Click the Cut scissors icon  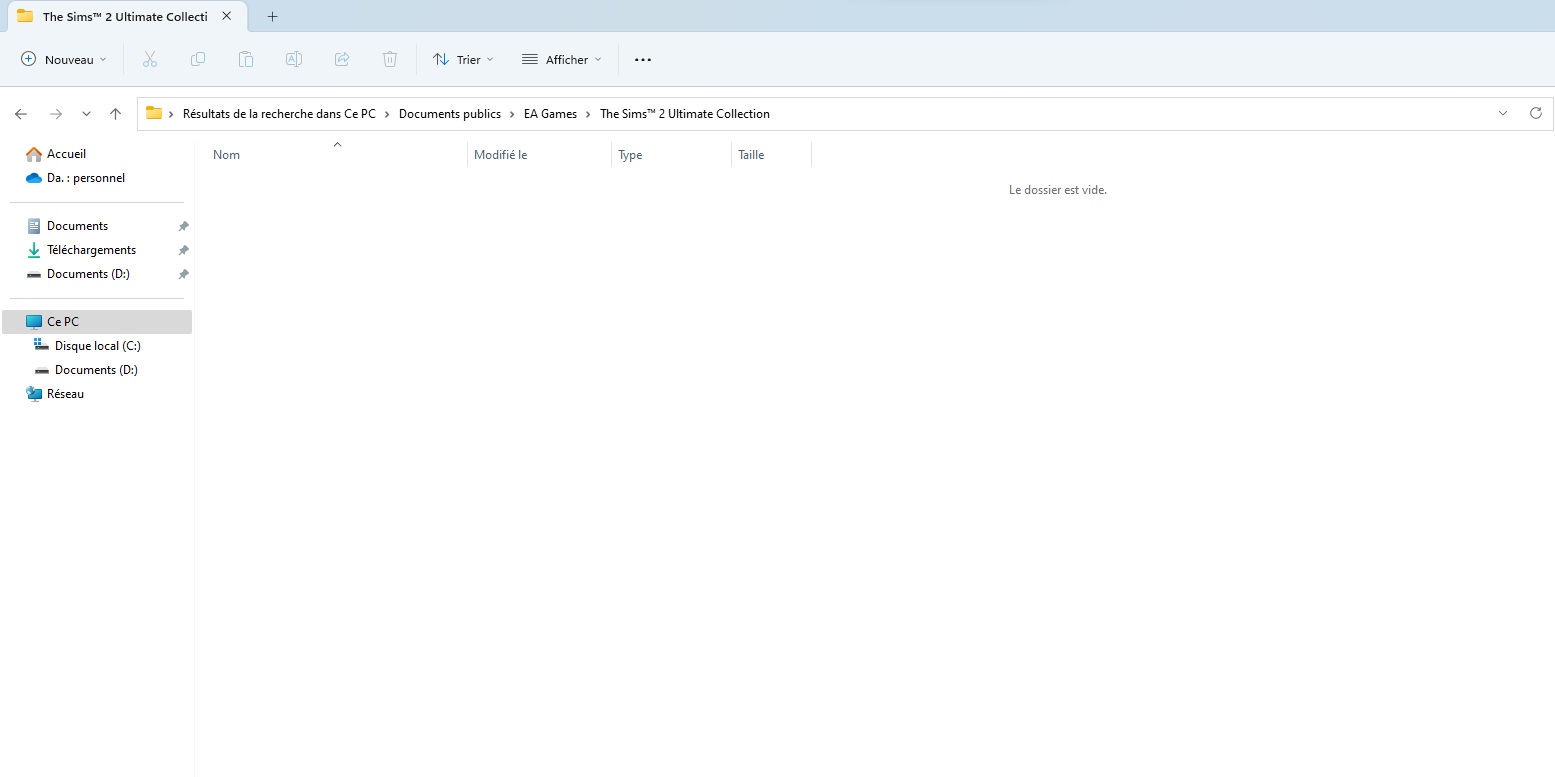point(150,60)
